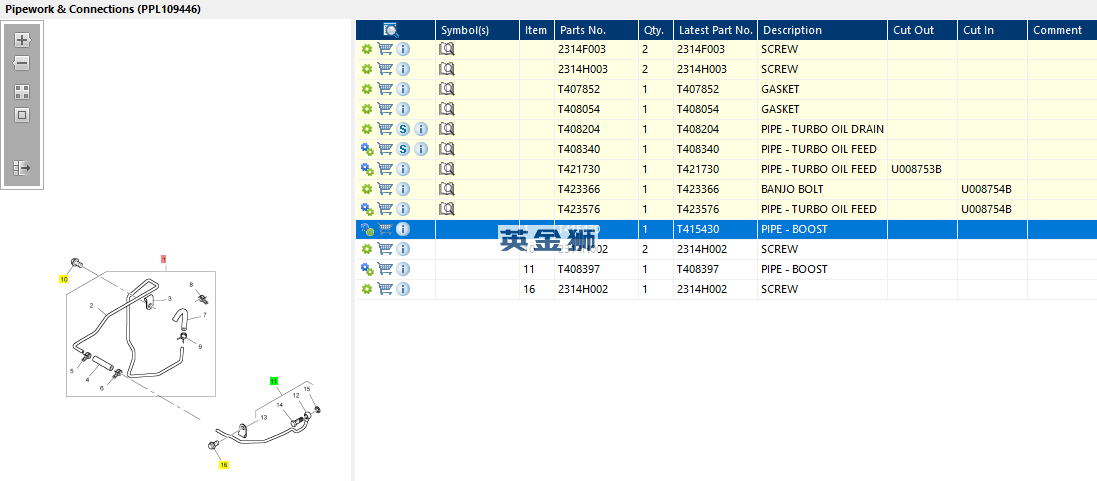Click the search icon in the table header
This screenshot has height=481, width=1097.
click(x=391, y=30)
